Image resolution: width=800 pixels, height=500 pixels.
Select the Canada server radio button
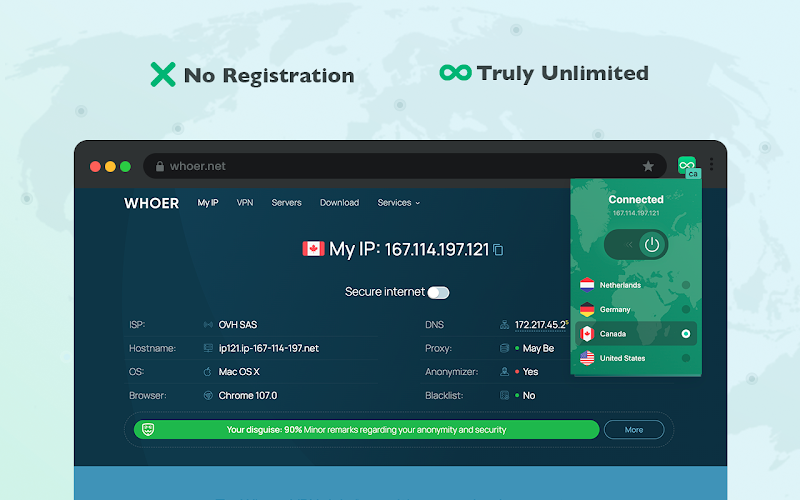686,334
